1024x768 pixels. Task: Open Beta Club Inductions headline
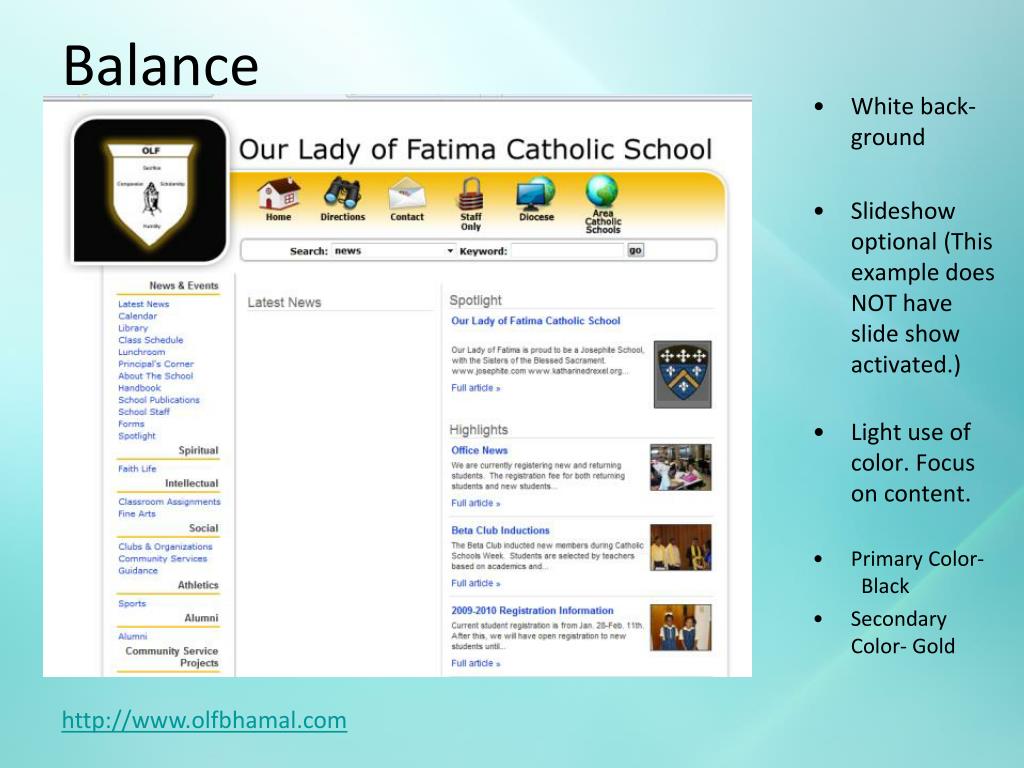coord(500,530)
